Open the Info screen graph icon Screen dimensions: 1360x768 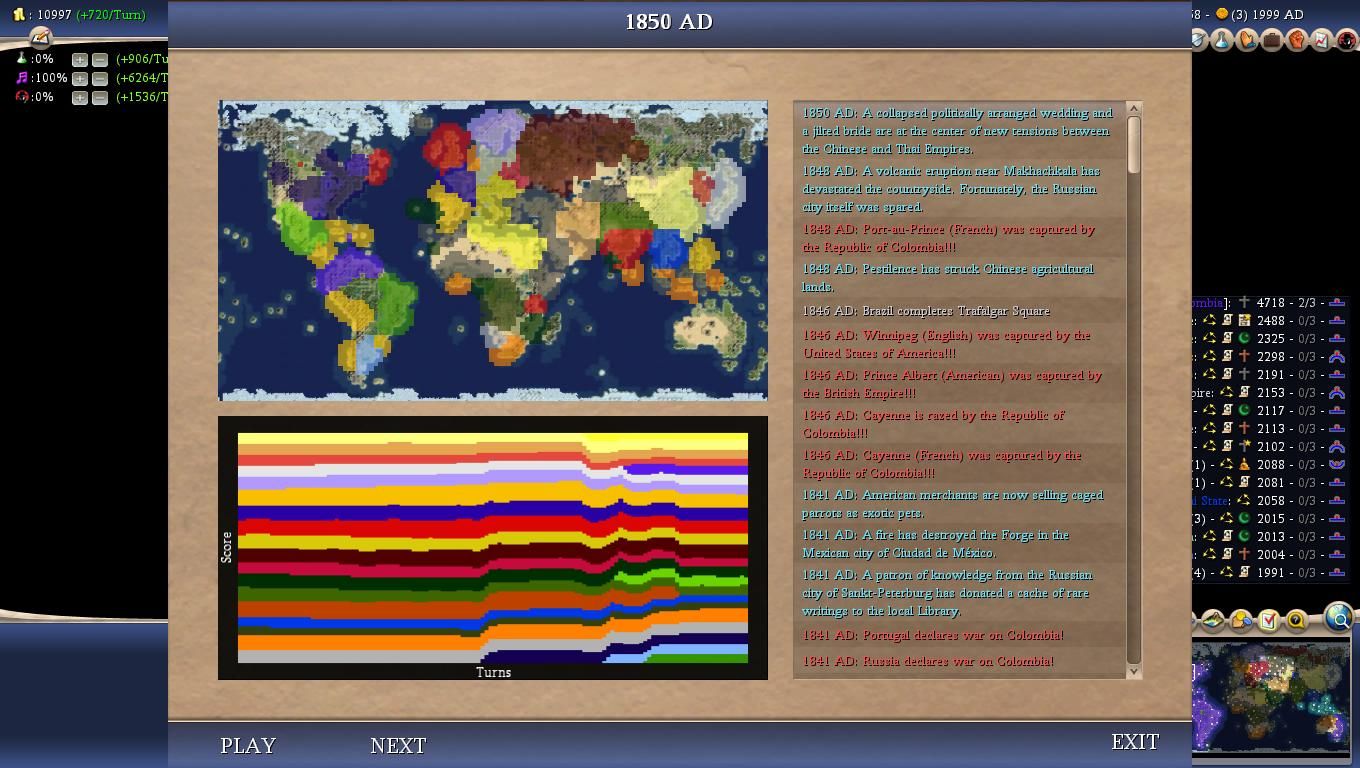(1322, 40)
